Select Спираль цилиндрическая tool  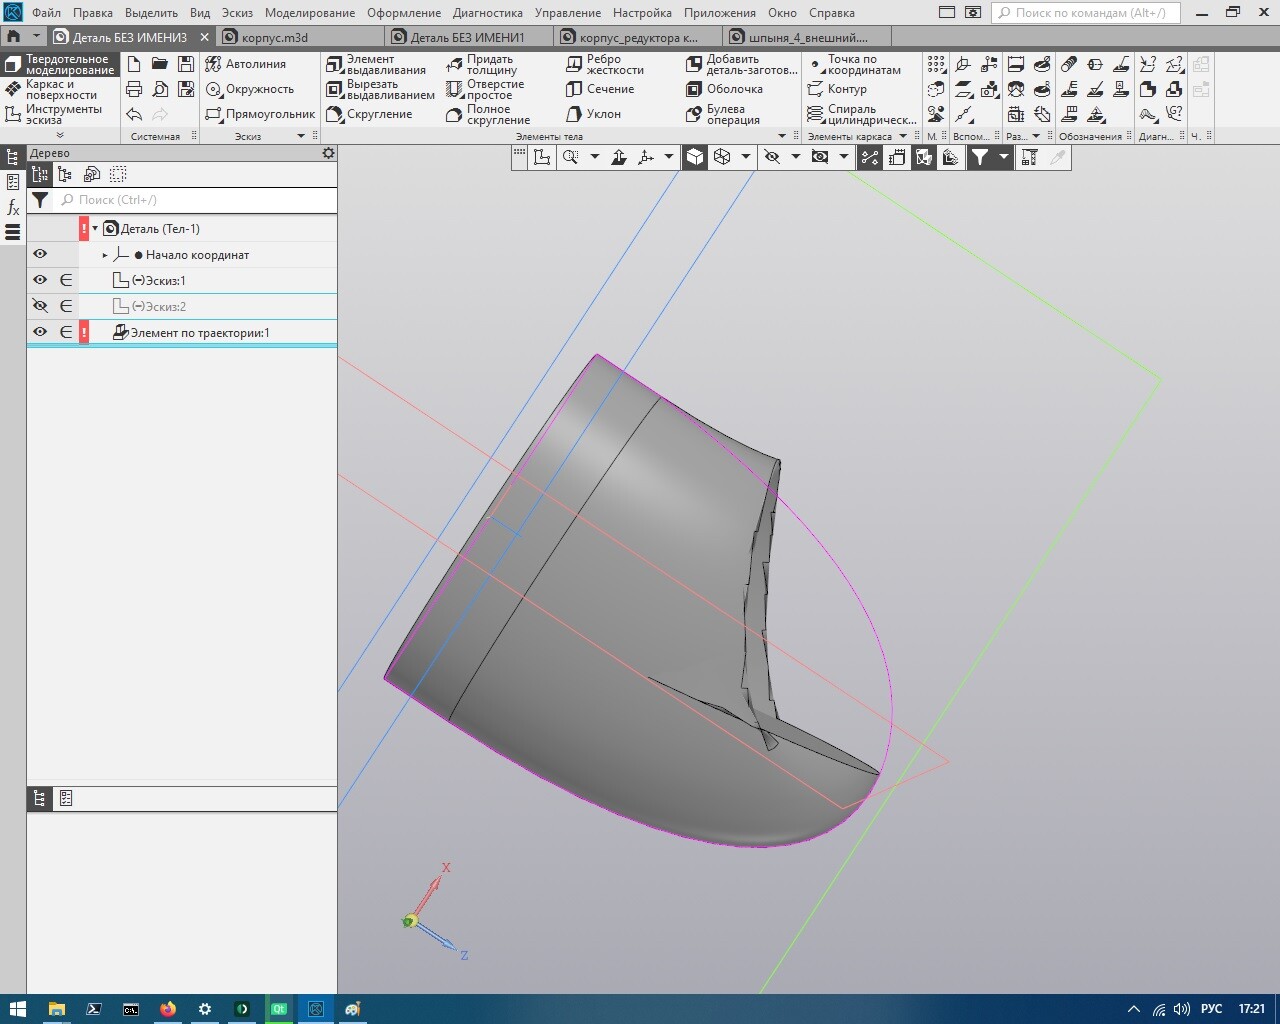862,115
